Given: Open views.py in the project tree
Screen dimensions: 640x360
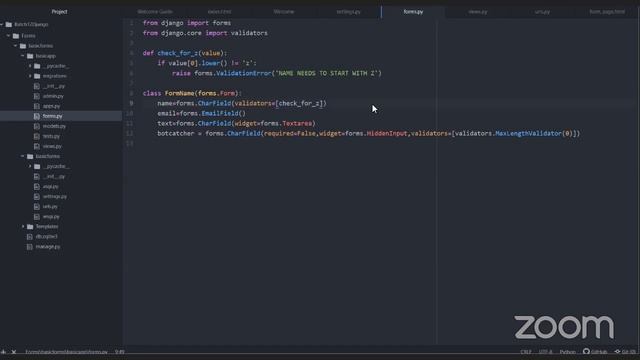Looking at the screenshot, I should pos(52,146).
